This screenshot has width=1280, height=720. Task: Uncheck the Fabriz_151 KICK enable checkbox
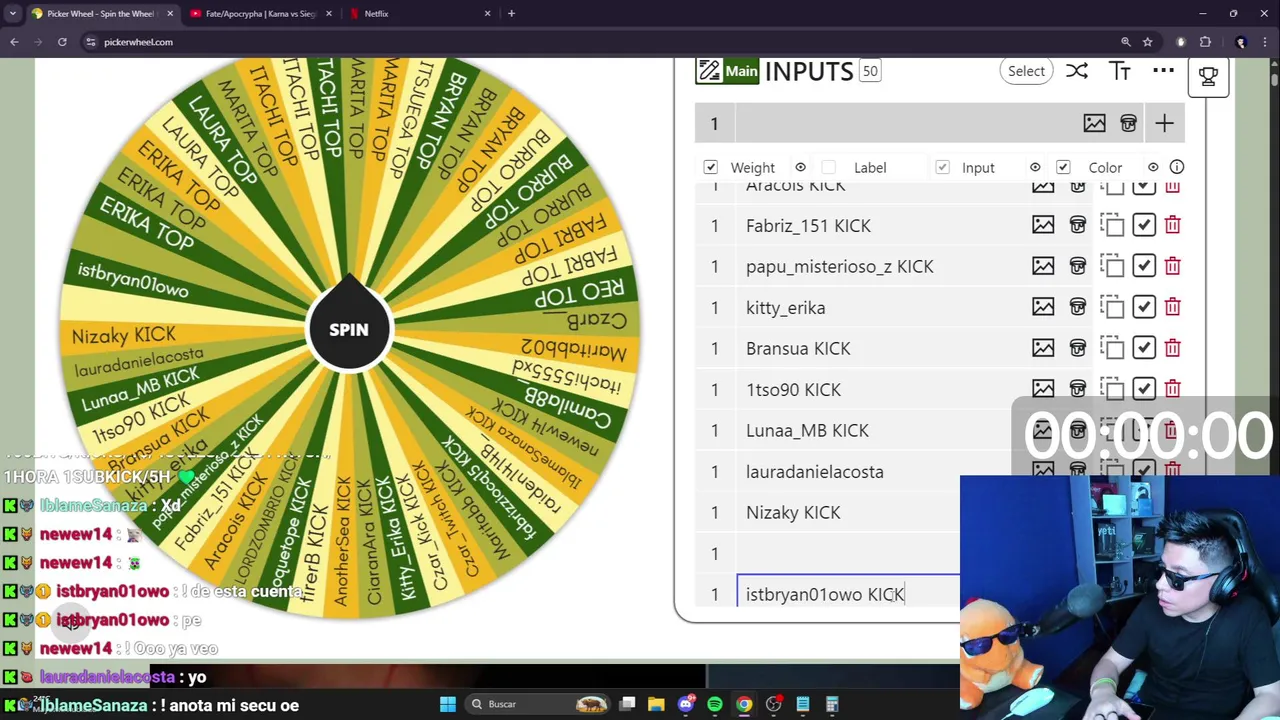[x=1144, y=225]
